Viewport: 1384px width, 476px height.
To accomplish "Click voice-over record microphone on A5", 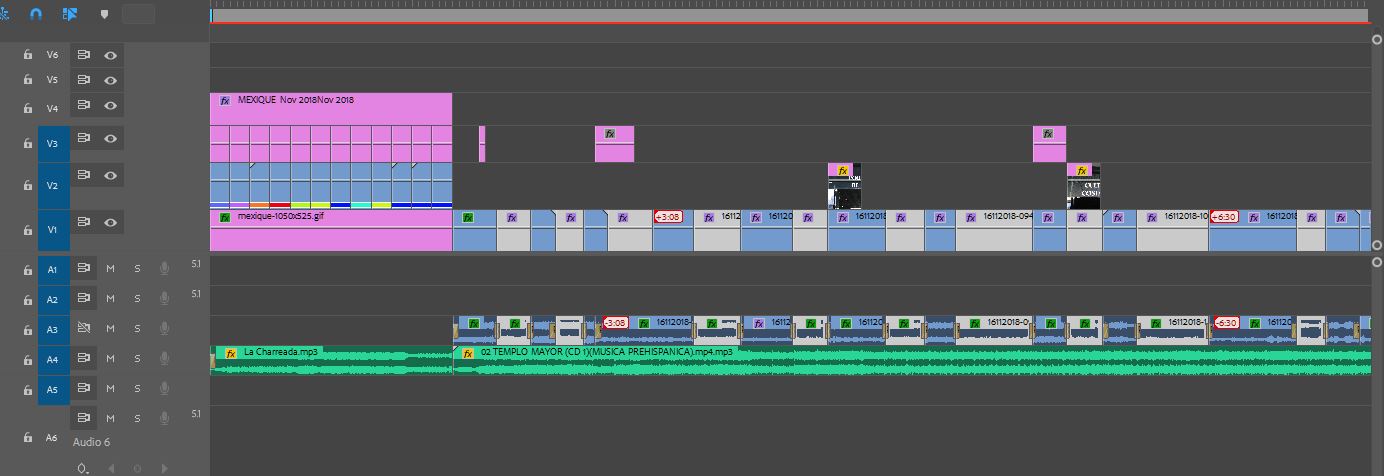I will pos(163,388).
